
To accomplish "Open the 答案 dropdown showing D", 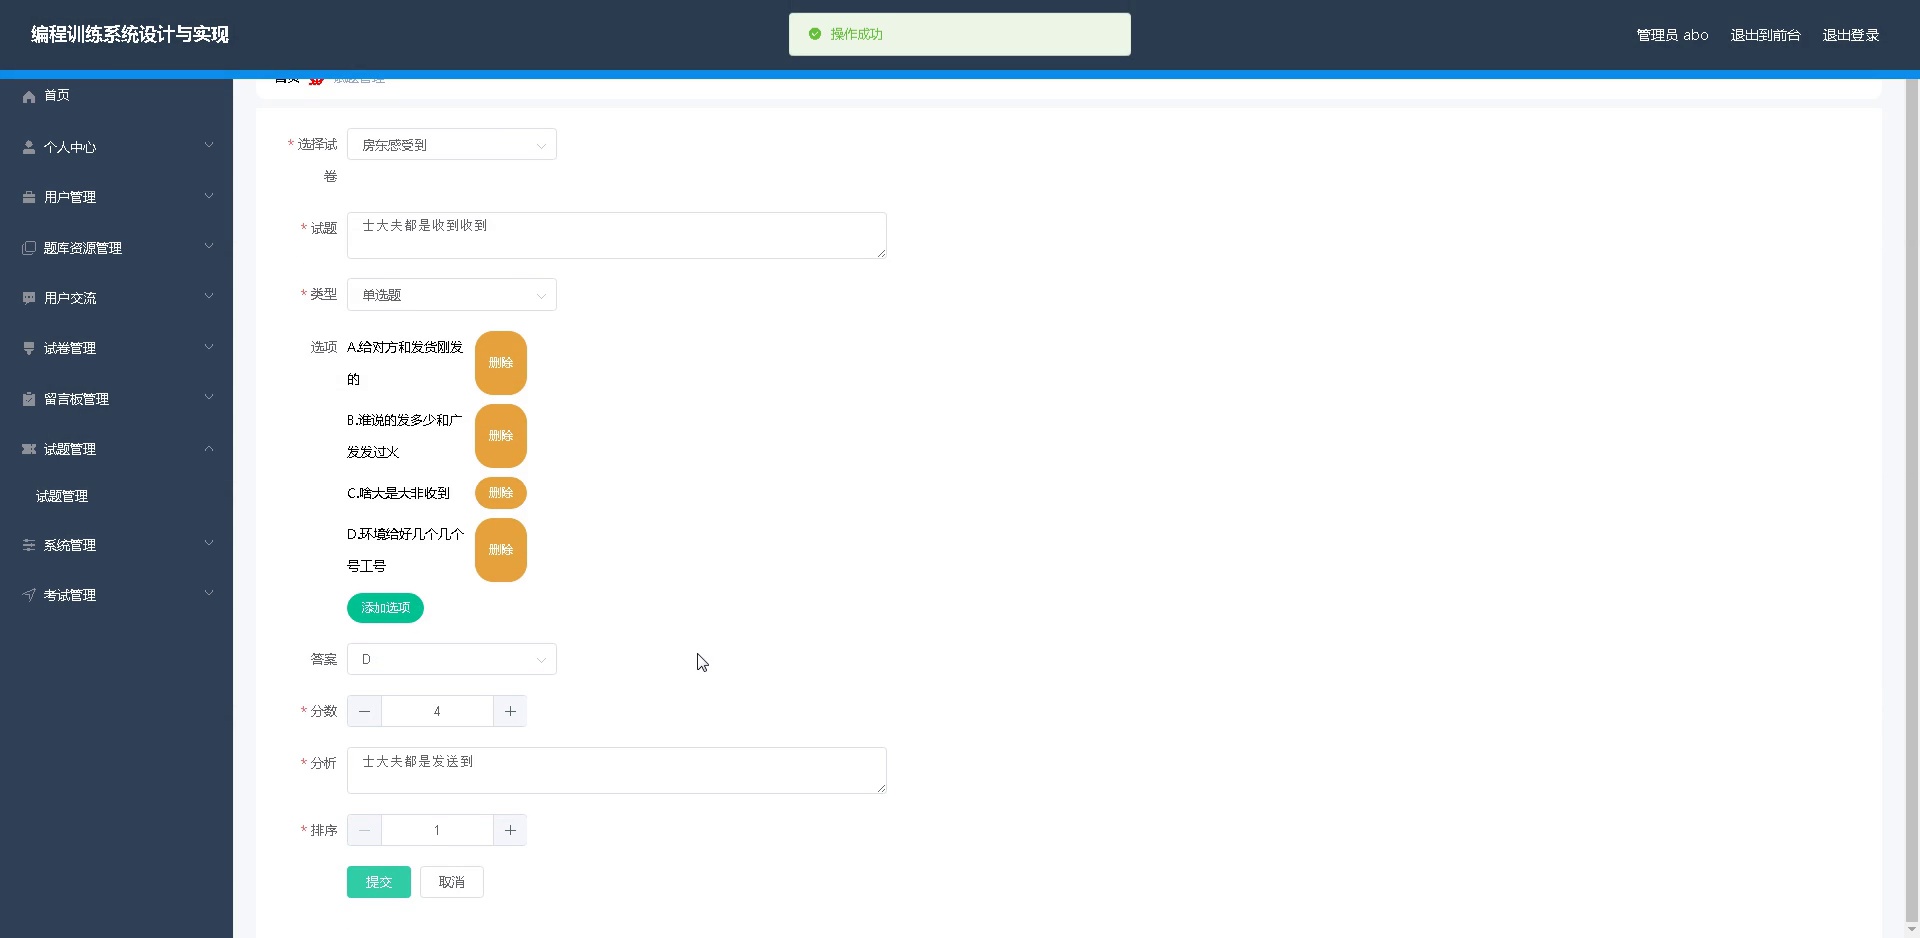I will 452,659.
